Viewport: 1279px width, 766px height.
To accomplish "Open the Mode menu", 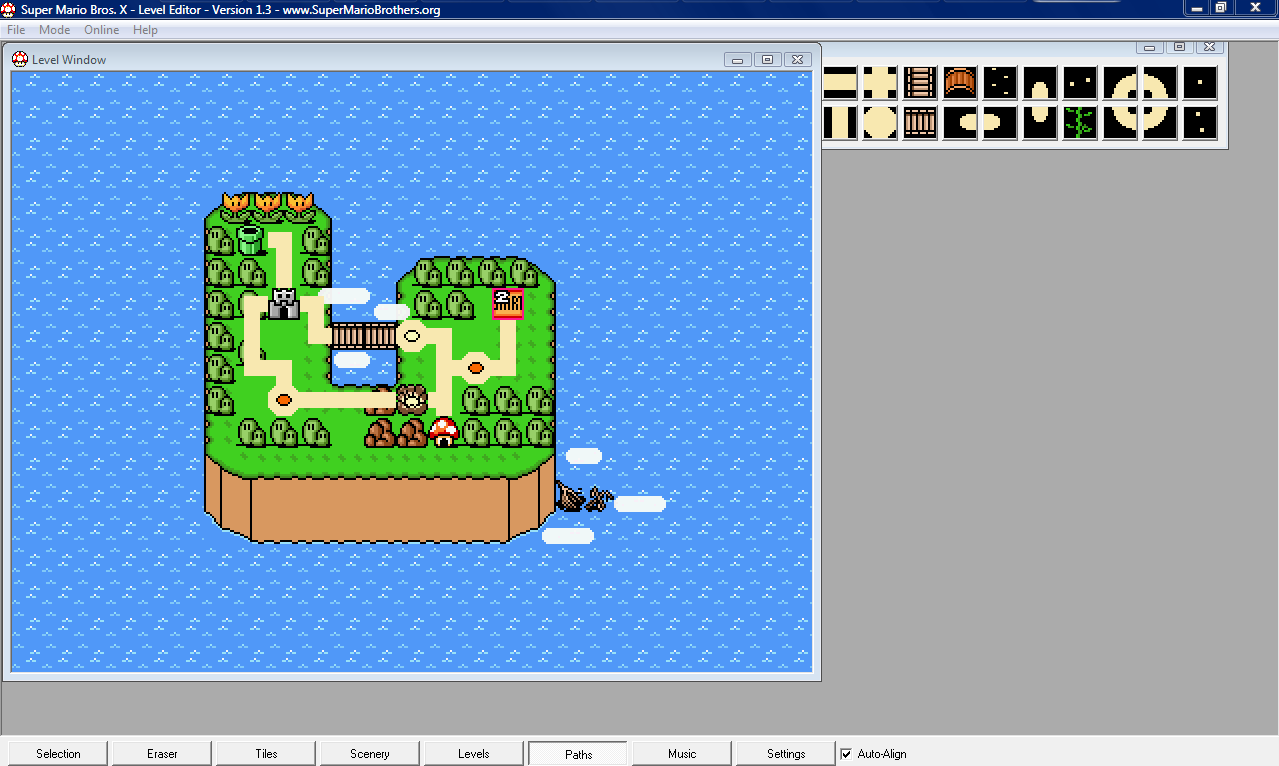I will 54,30.
